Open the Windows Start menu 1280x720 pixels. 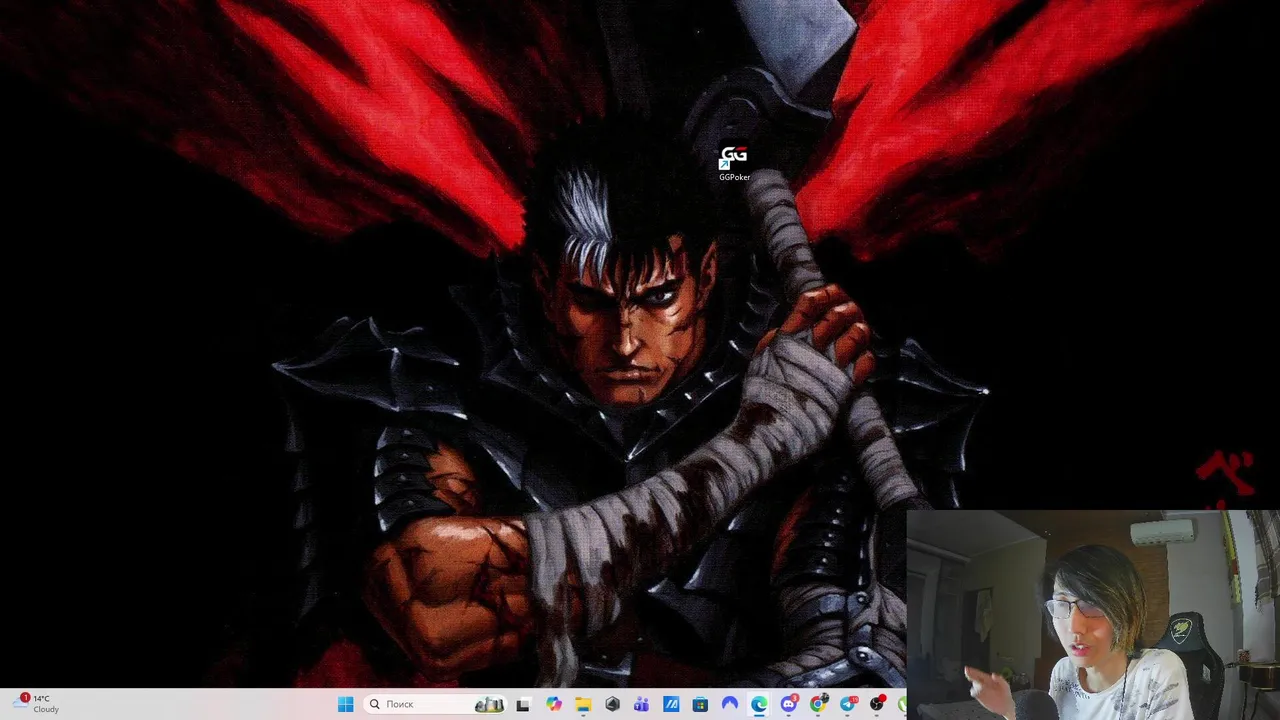[345, 704]
